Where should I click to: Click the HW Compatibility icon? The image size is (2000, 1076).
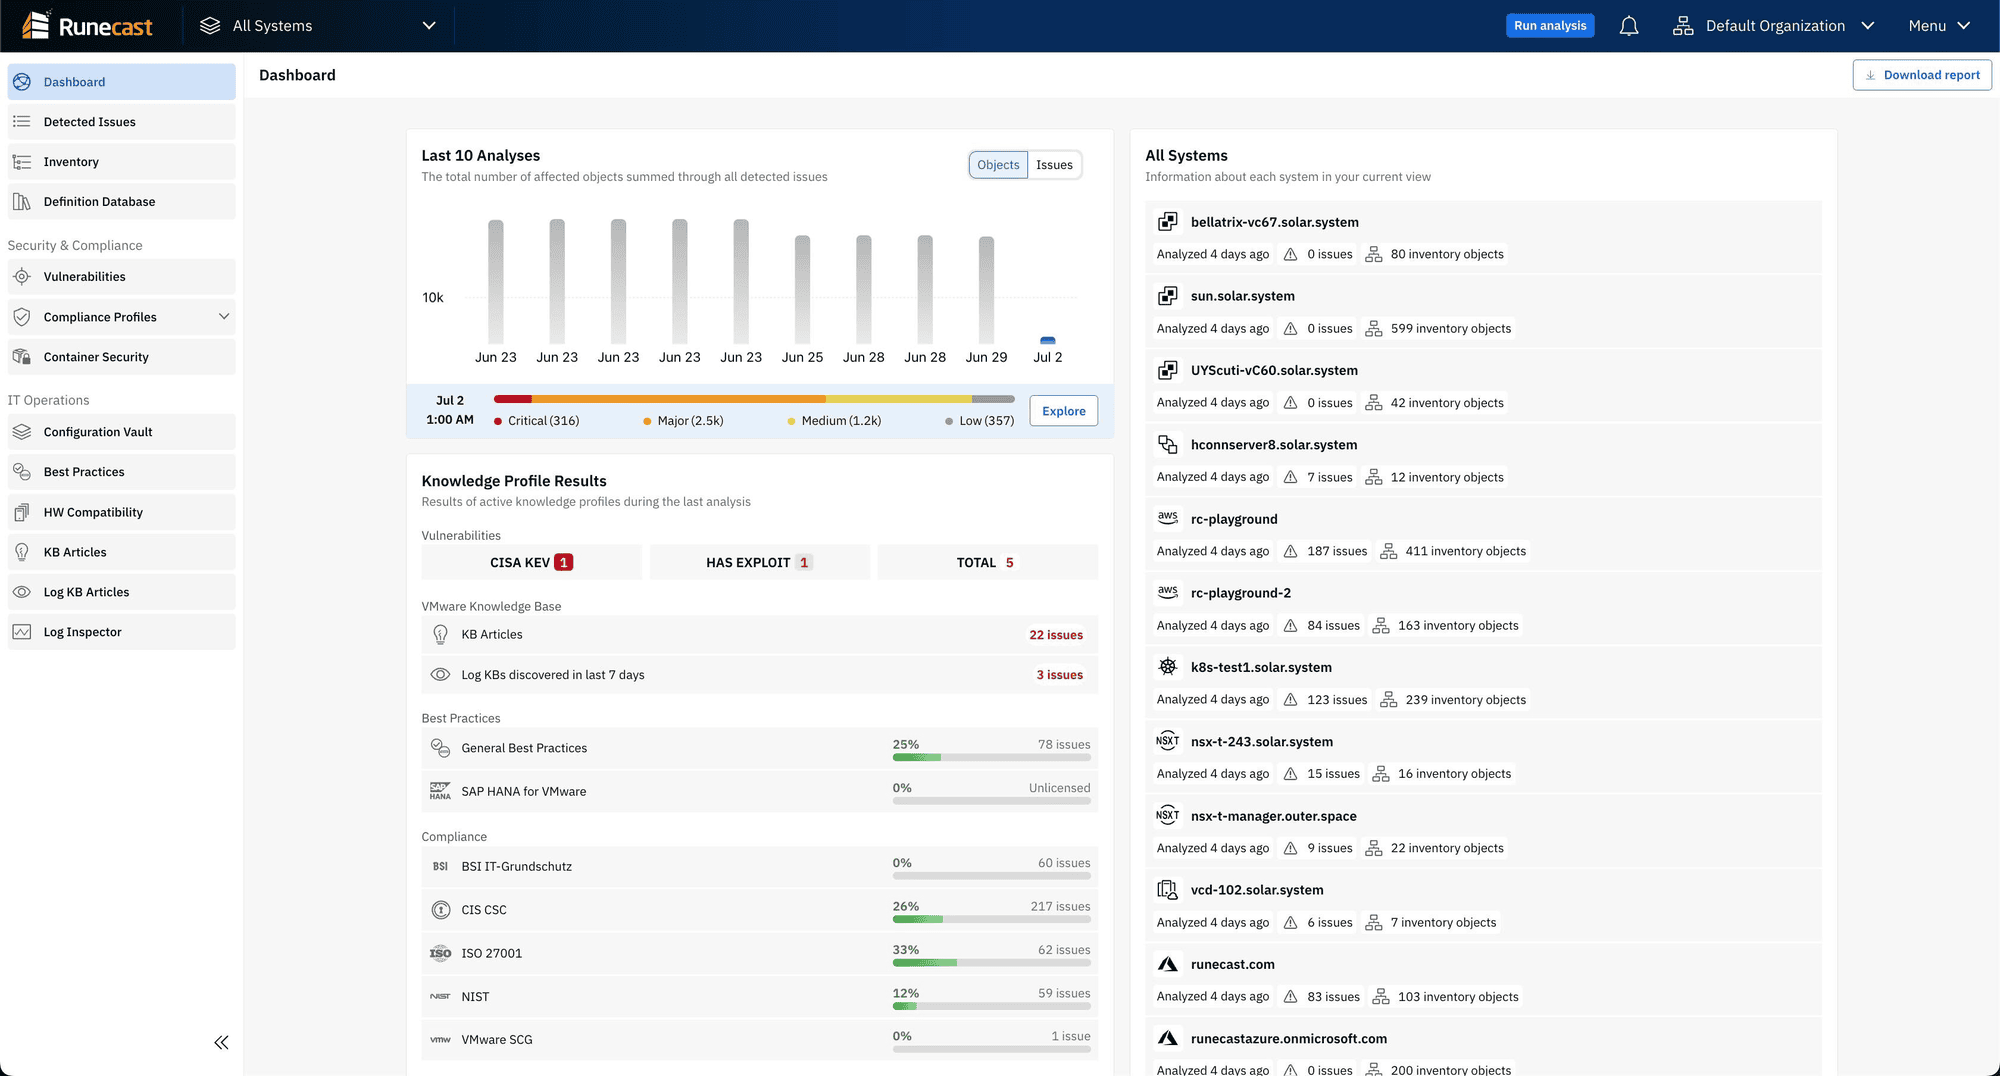coord(22,512)
